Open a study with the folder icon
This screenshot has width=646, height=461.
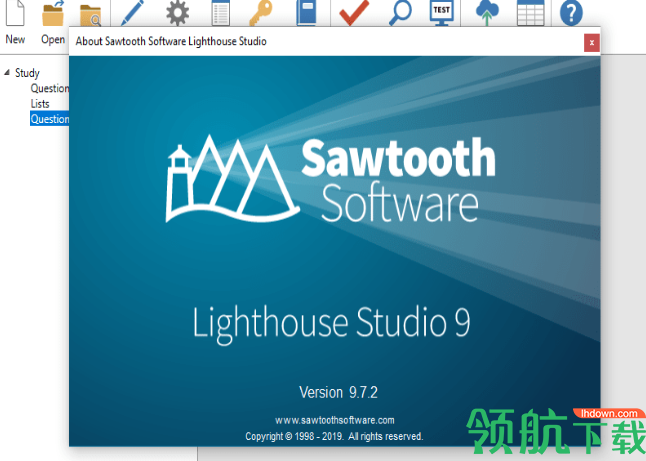53,13
